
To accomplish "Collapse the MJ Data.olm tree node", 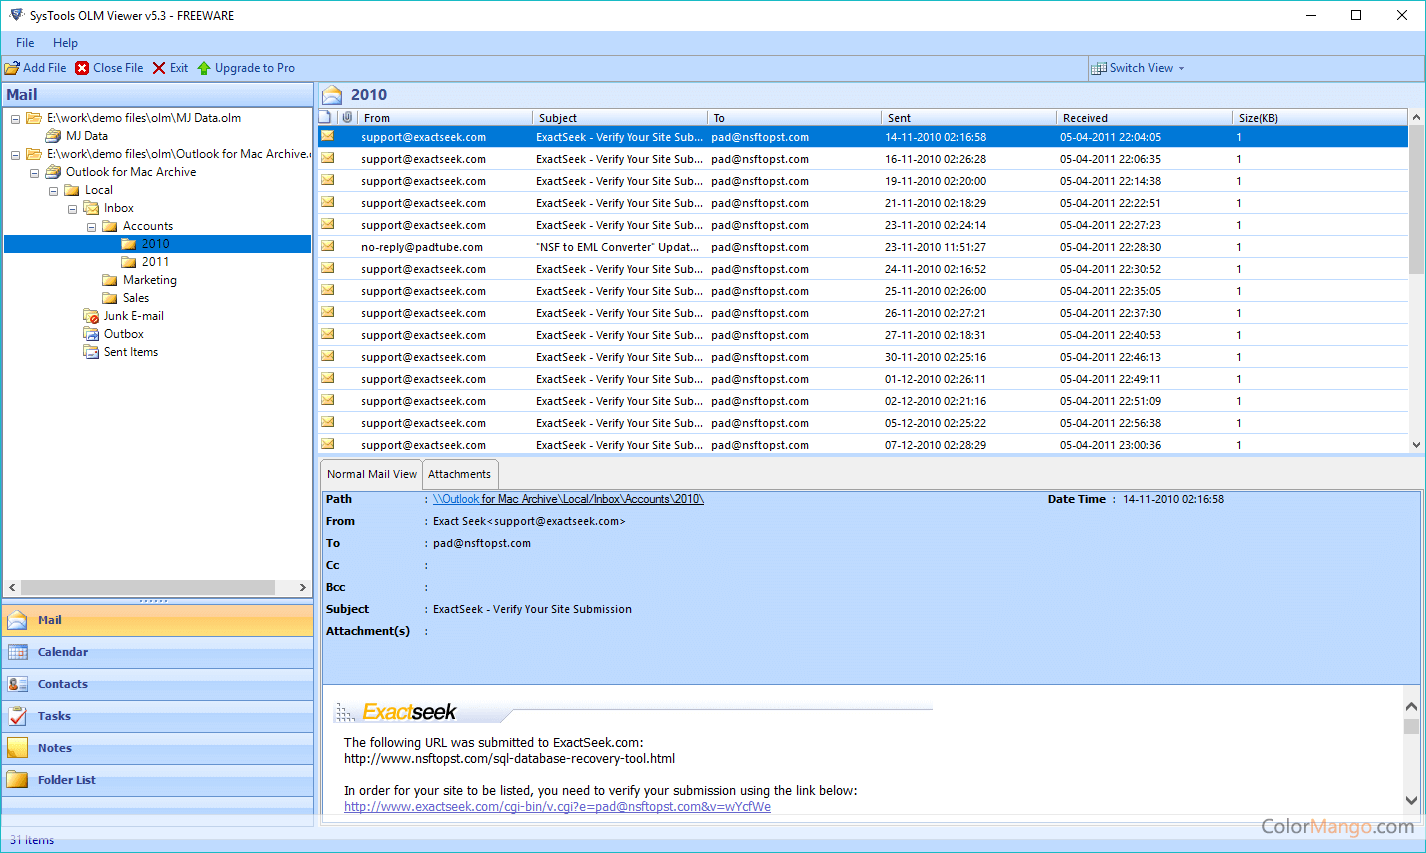I will point(15,119).
